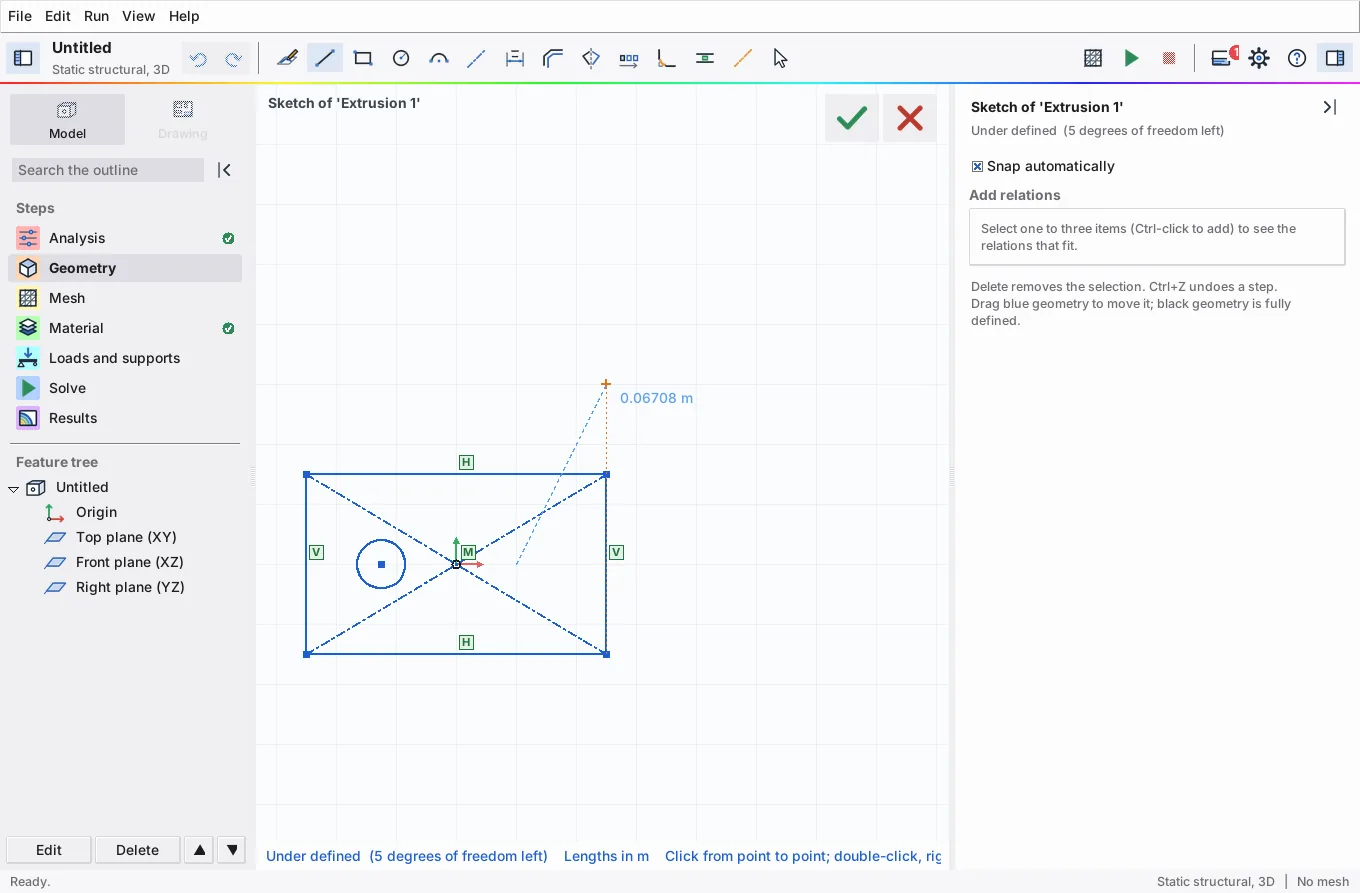The image size is (1360, 893).
Task: Activate the Line drawing tool
Action: click(325, 58)
